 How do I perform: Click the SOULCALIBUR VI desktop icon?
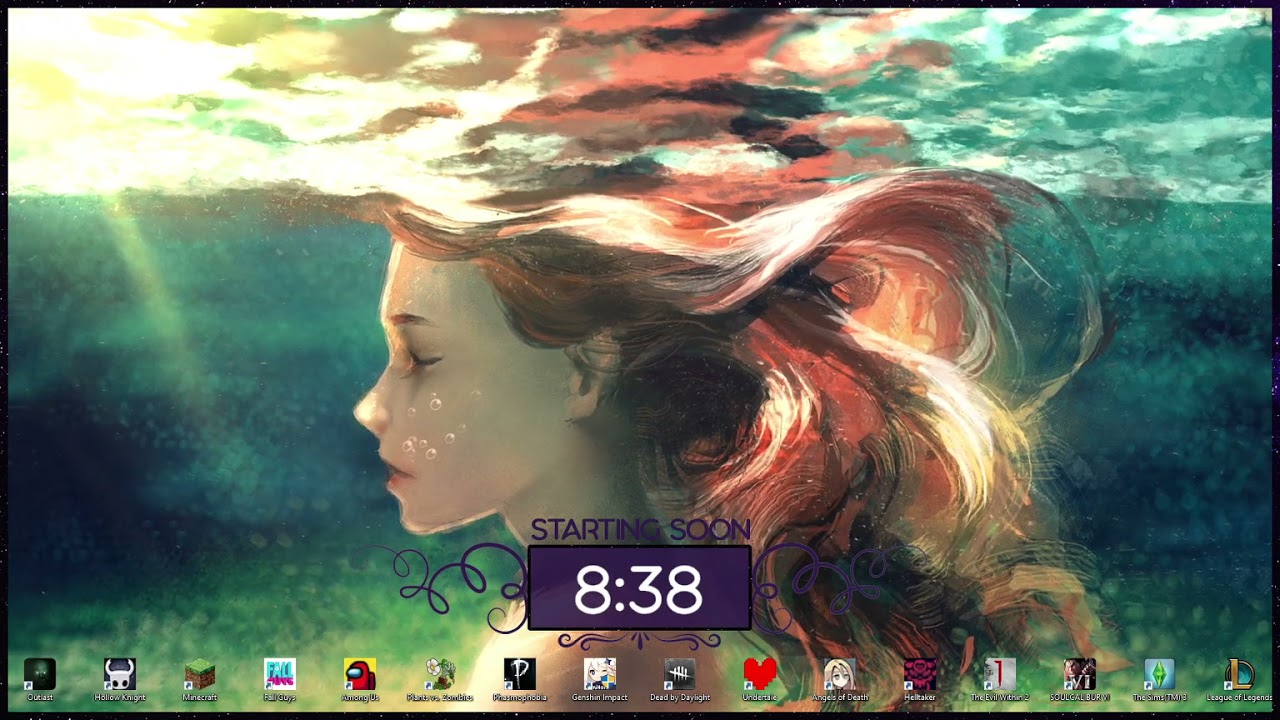point(1080,674)
